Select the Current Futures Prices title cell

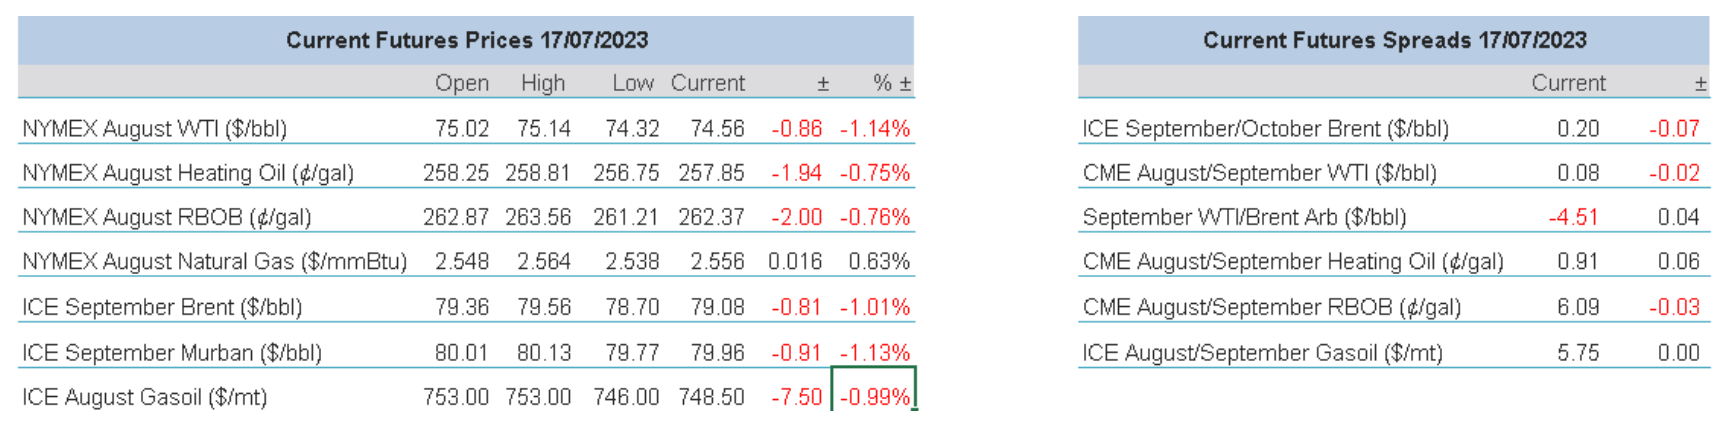(466, 40)
